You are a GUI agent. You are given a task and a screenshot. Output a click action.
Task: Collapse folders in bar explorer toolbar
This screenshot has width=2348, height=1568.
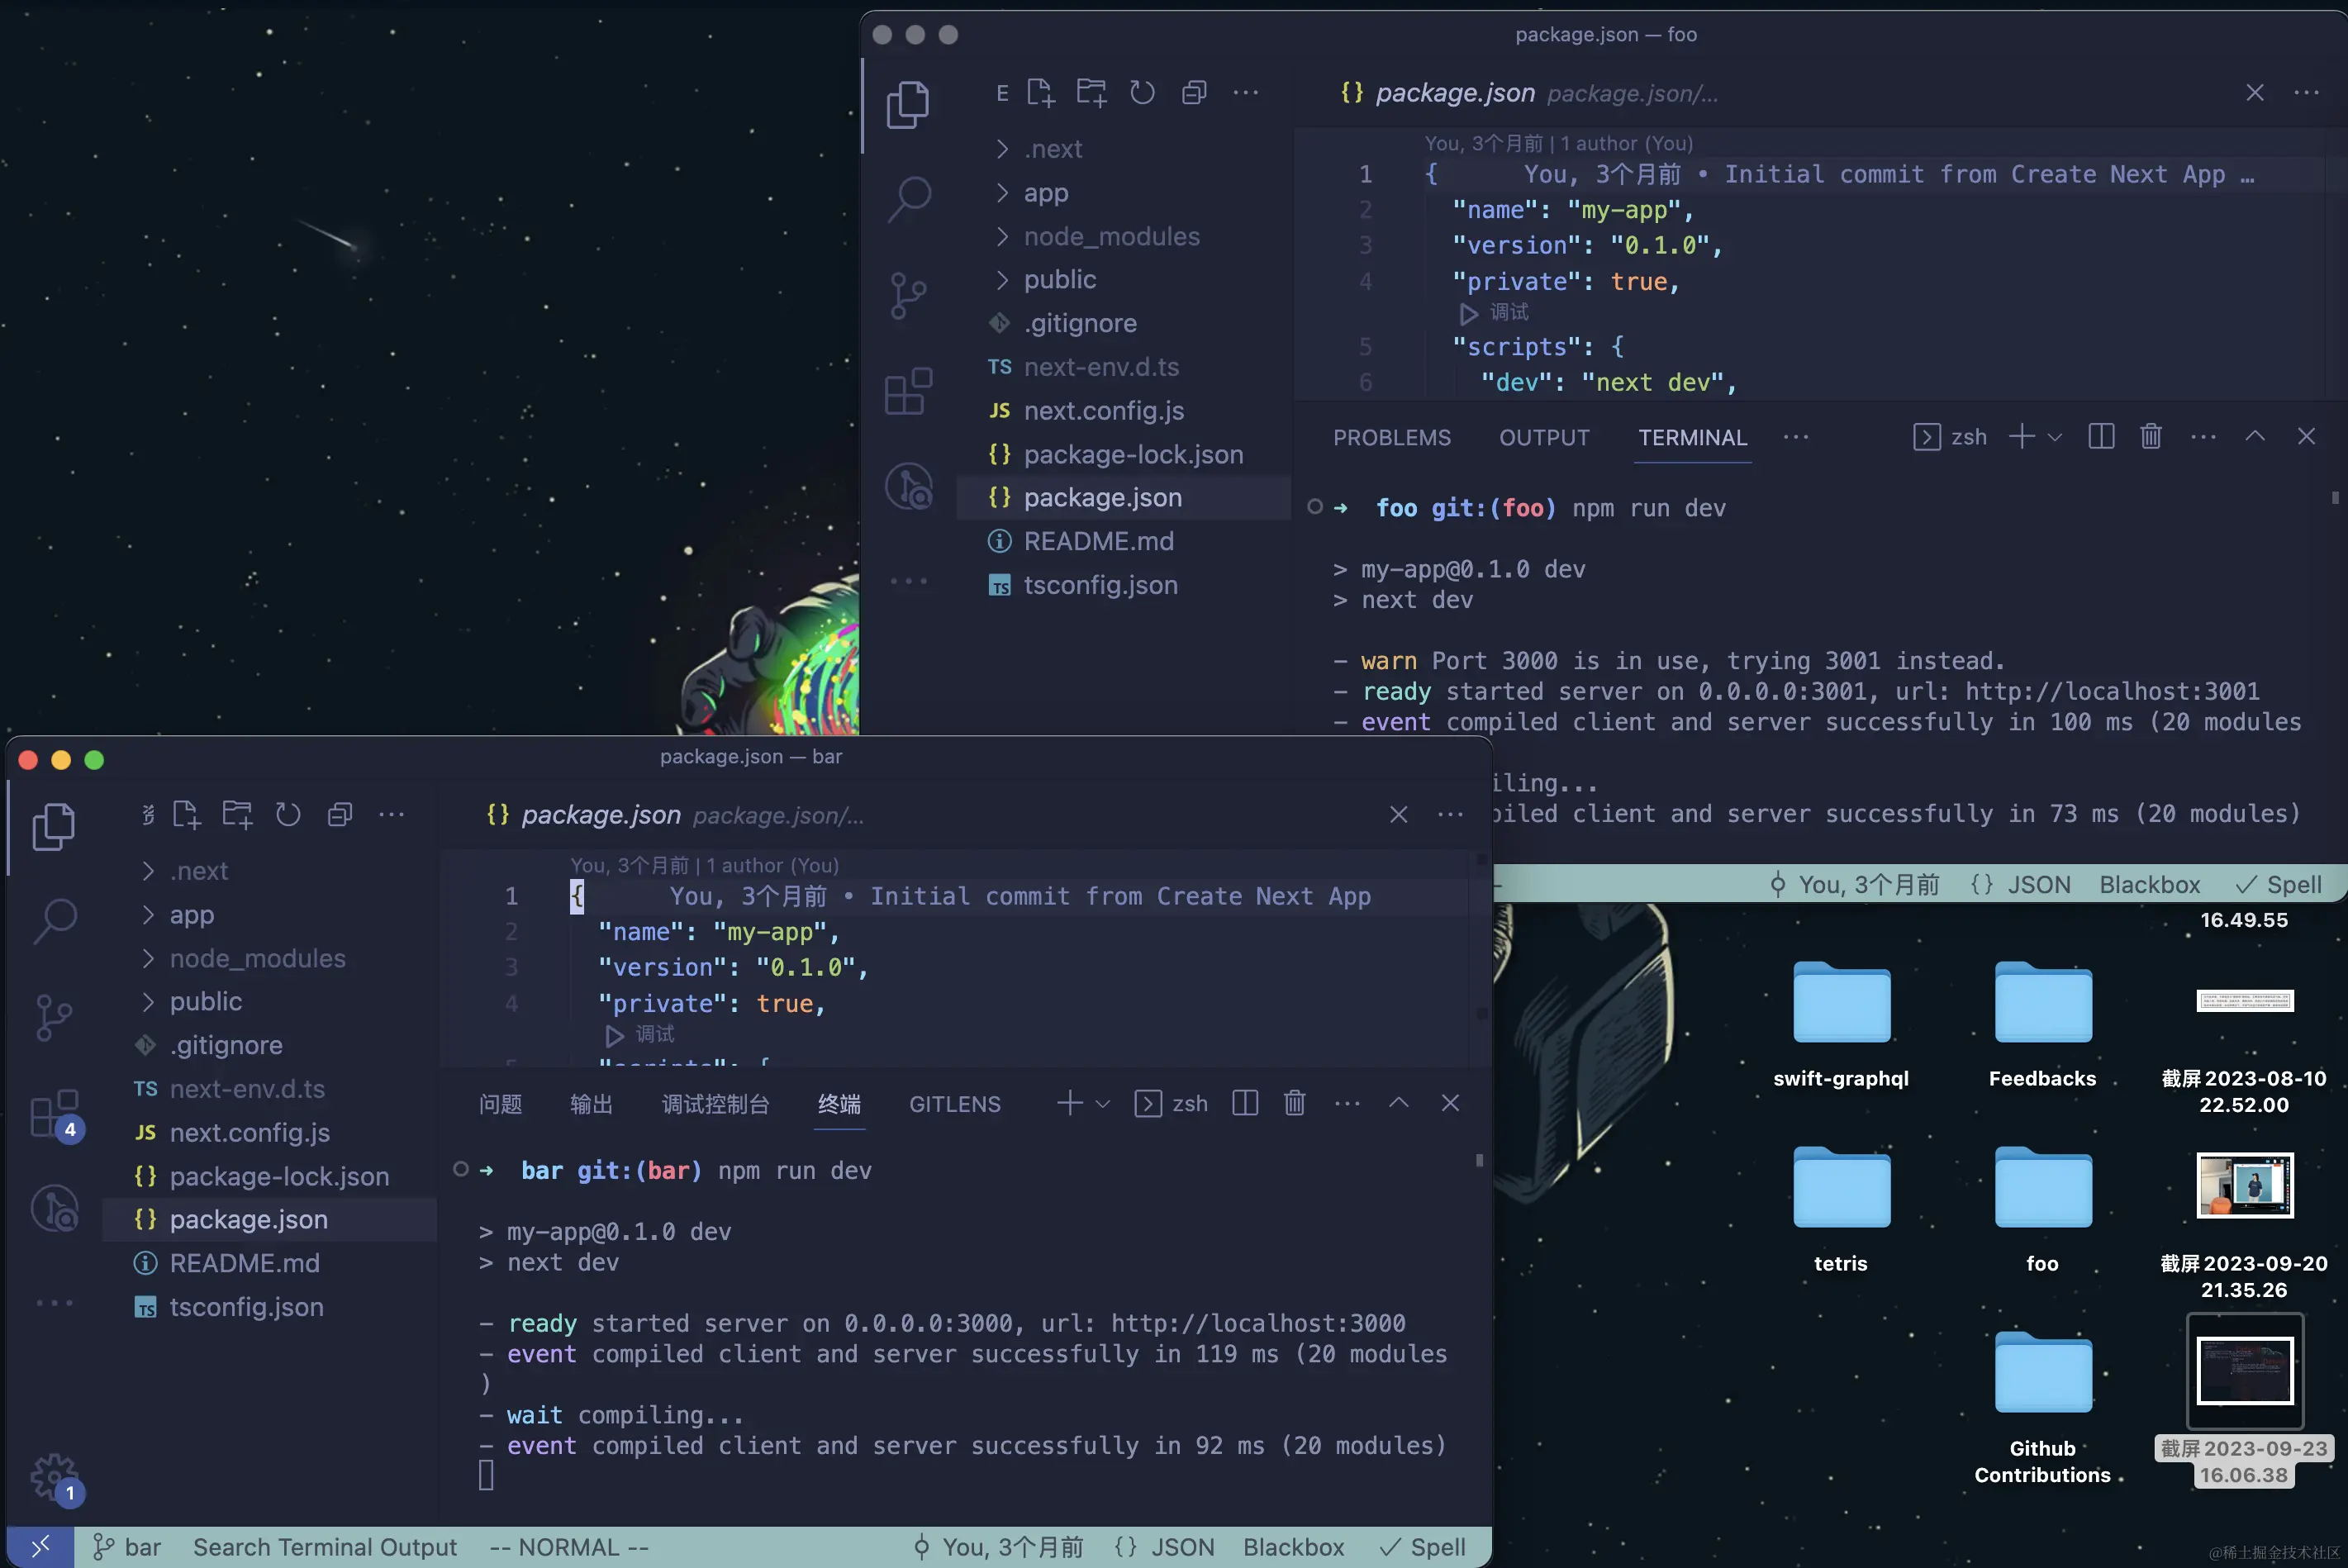(x=340, y=815)
